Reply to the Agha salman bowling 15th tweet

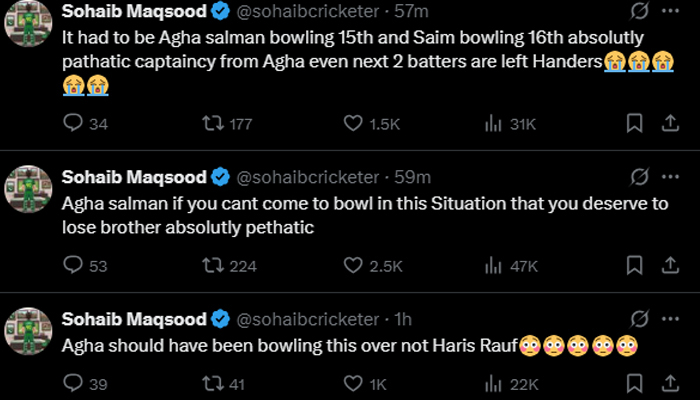click(72, 124)
